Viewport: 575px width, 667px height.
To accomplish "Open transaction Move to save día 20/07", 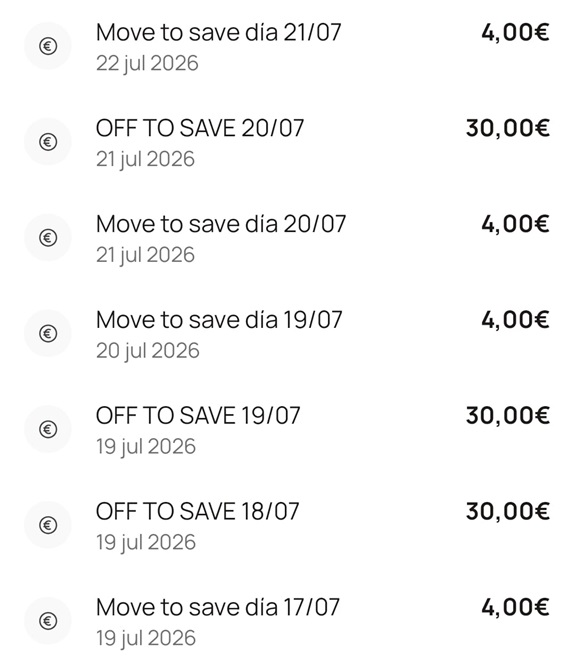I will [x=288, y=238].
